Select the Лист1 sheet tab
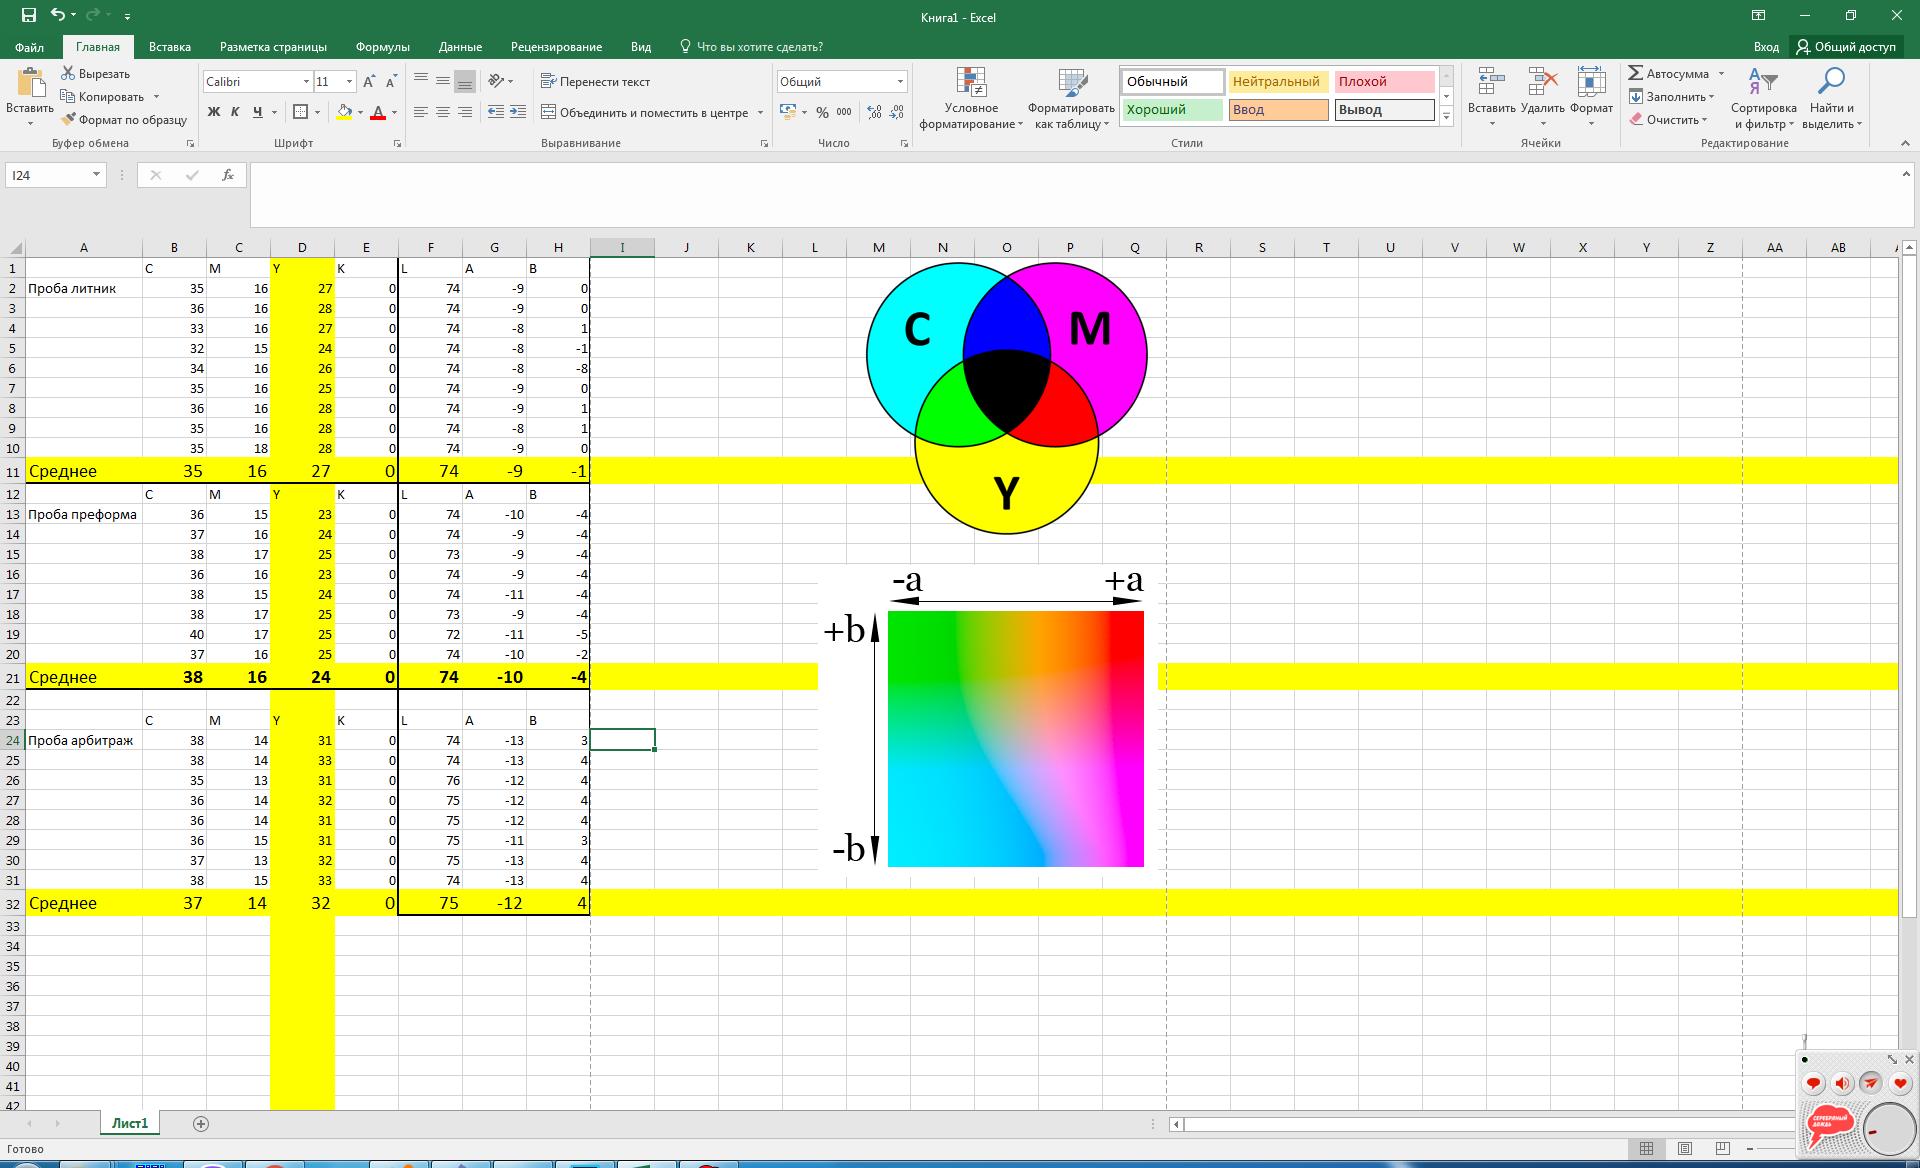This screenshot has height=1168, width=1920. 130,1123
